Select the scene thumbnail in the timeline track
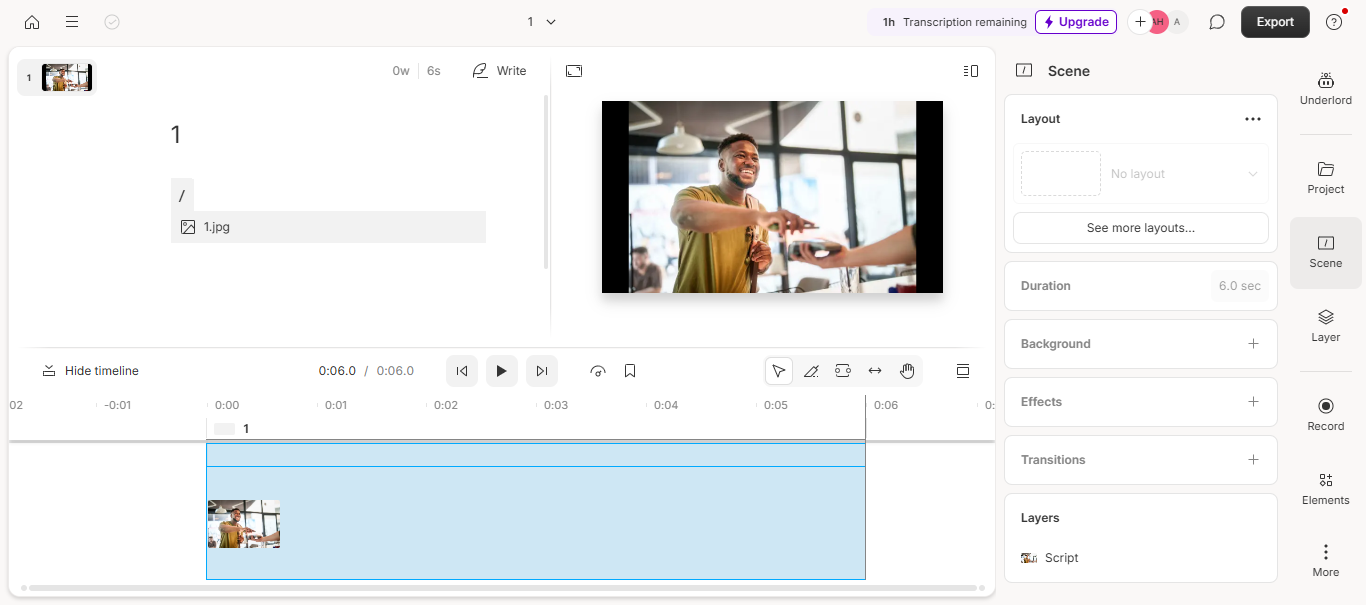This screenshot has width=1366, height=605. (243, 524)
